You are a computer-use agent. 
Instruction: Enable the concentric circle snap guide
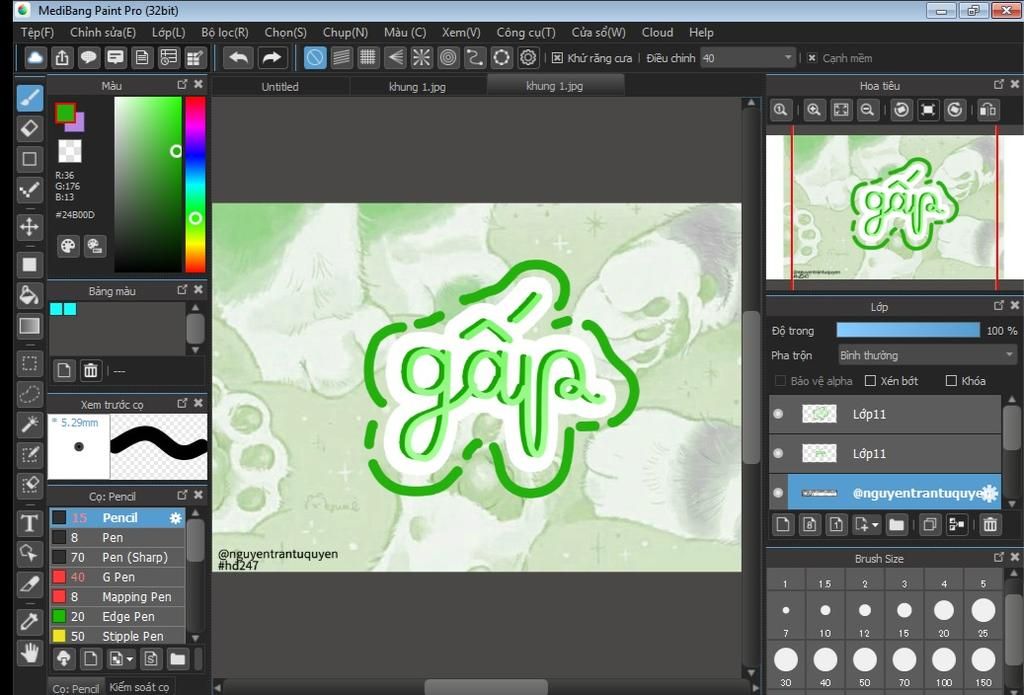[448, 58]
